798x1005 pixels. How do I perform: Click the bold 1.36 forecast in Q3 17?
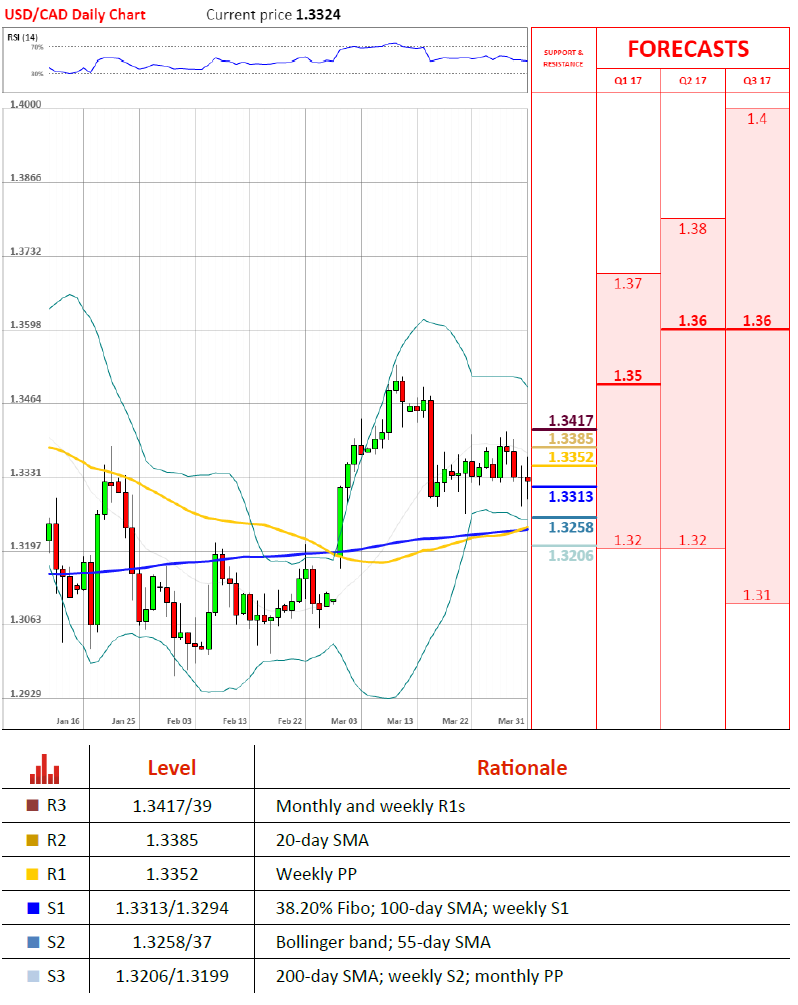757,320
